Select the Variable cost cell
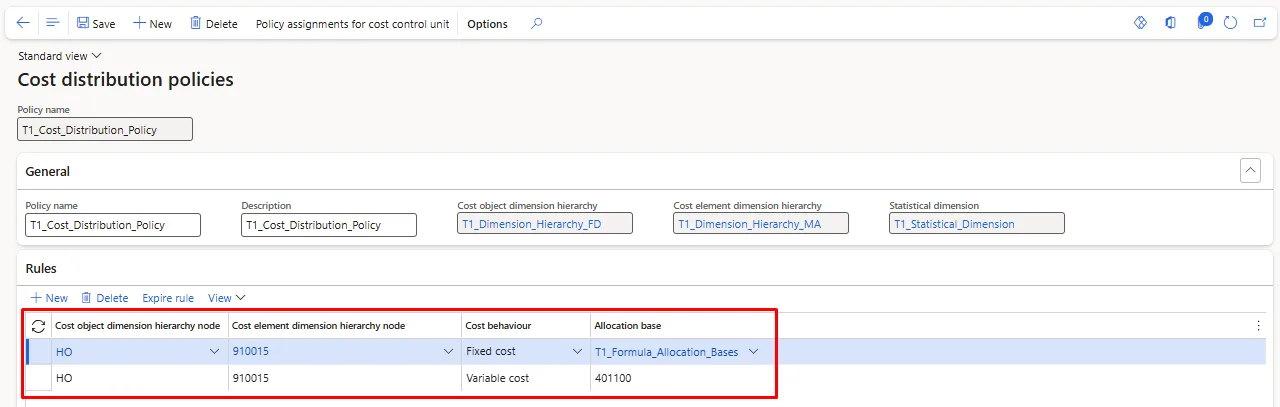The height and width of the screenshot is (407, 1280). 526,378
